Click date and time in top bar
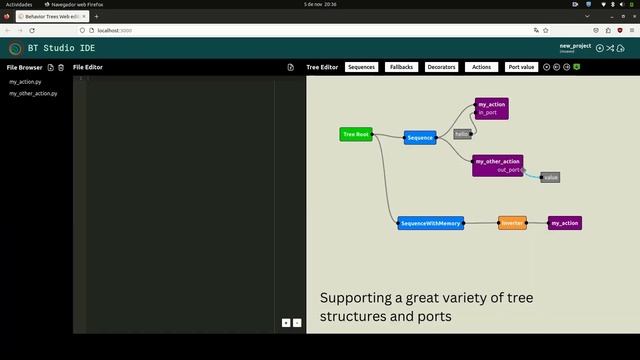Screen dimensions: 640x360 (x=320, y=4)
